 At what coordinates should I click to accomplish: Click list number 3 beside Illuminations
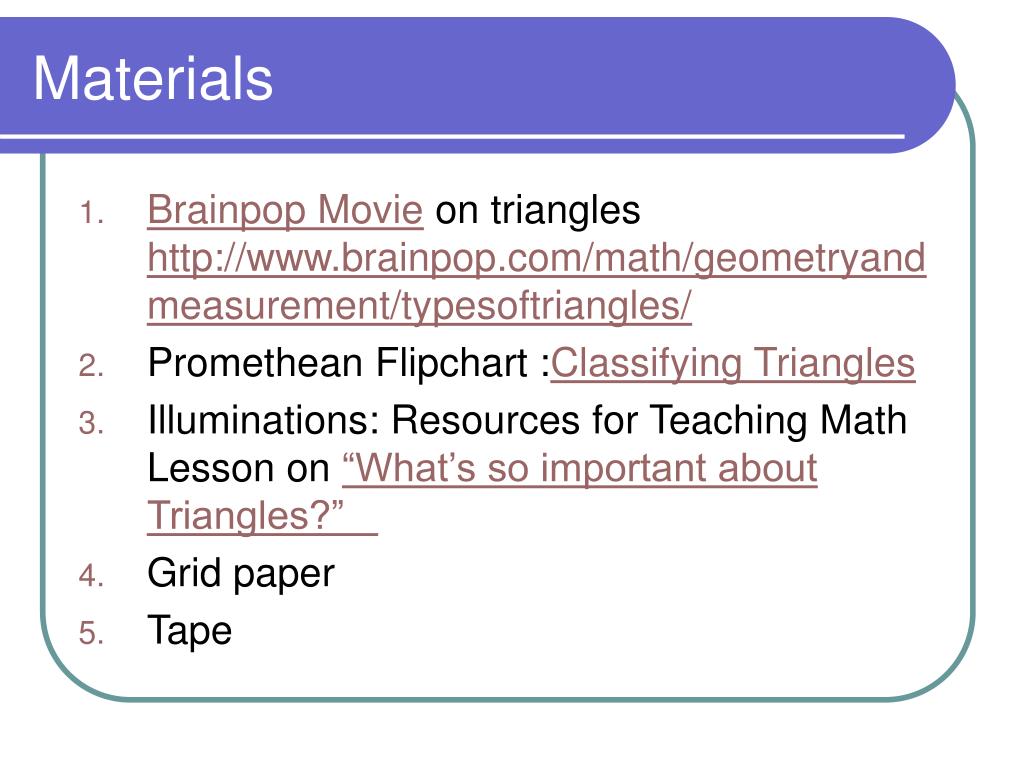coord(91,423)
